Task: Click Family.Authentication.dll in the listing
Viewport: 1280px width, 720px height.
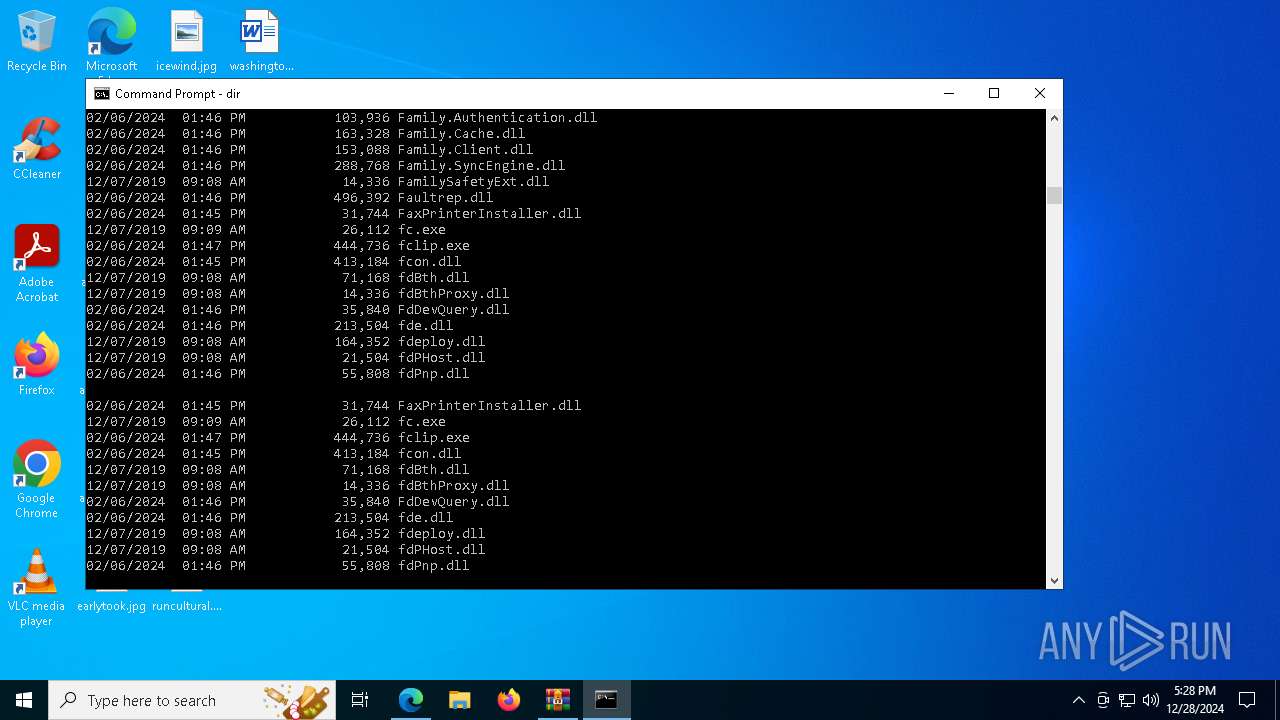Action: (497, 118)
